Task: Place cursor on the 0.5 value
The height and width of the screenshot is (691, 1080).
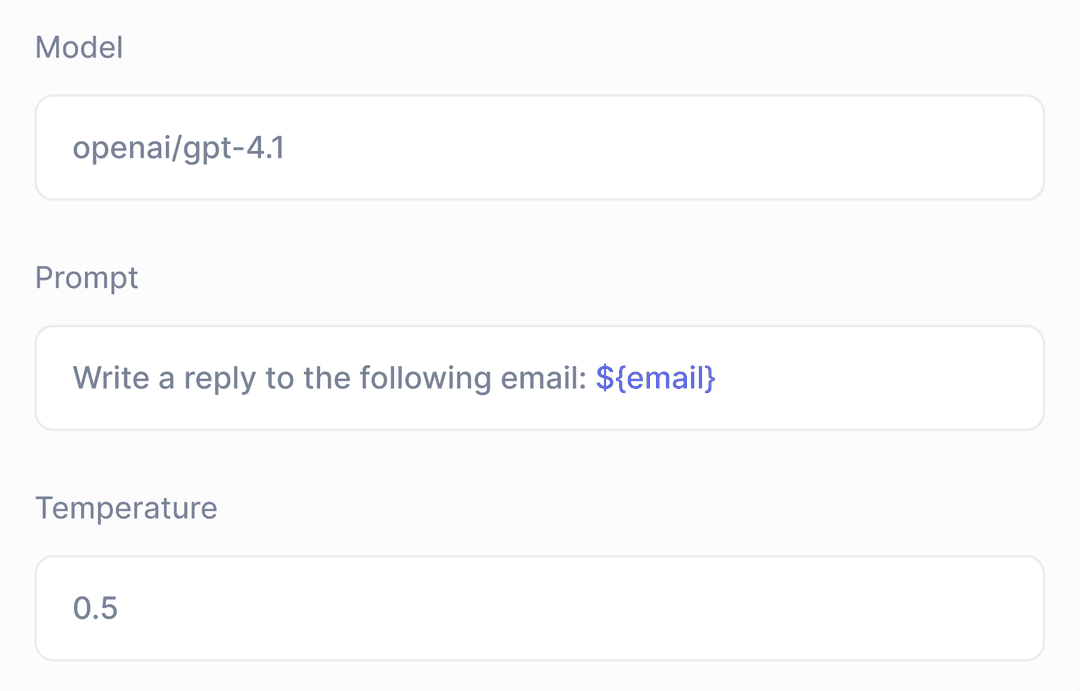Action: (96, 608)
